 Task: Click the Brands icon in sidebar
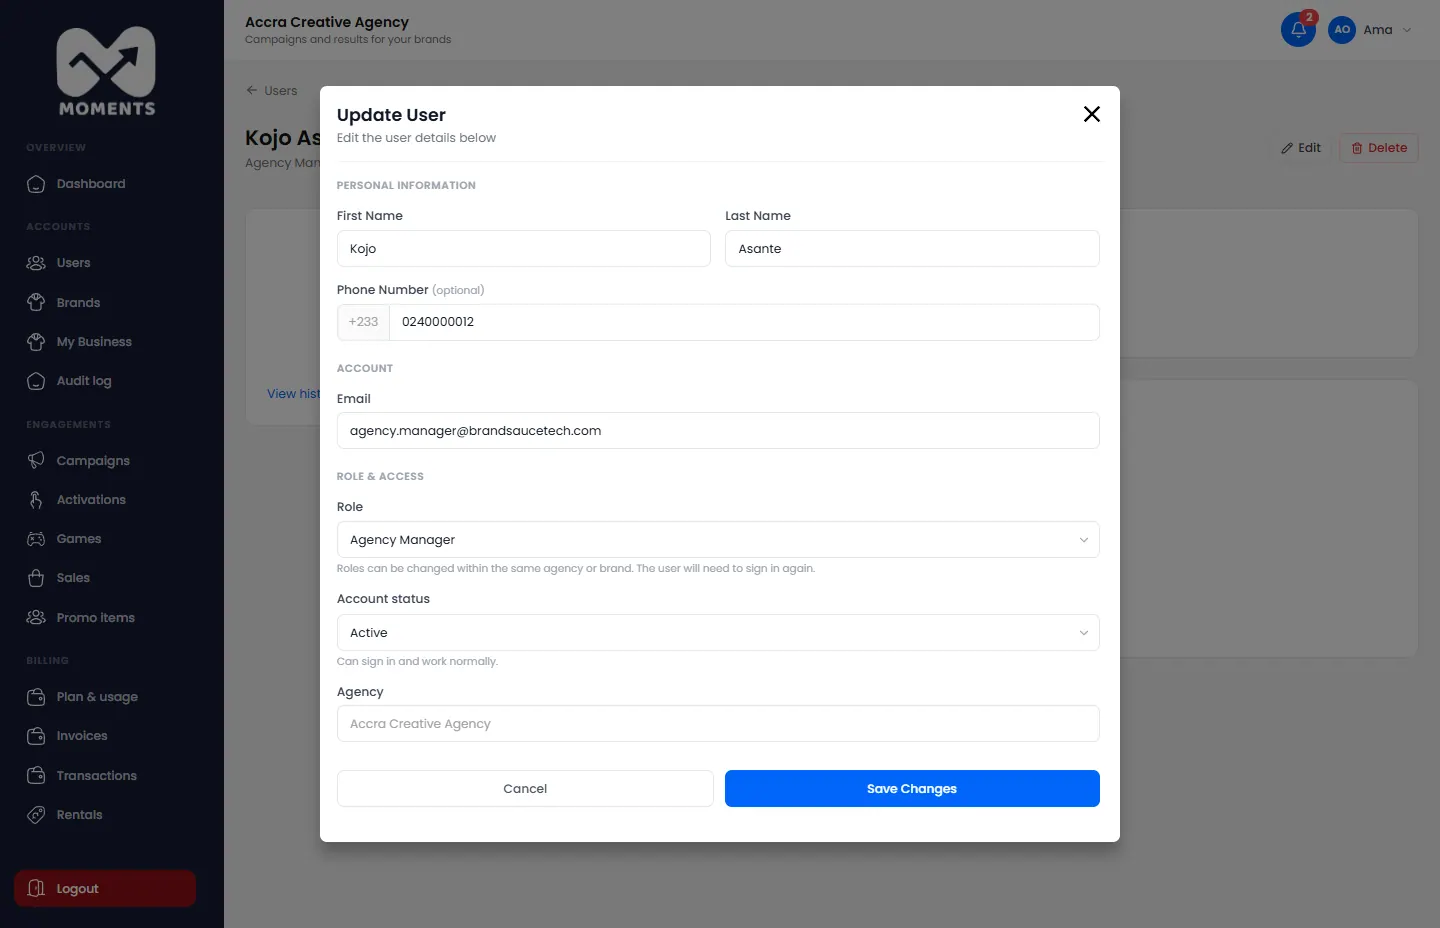pyautogui.click(x=36, y=302)
